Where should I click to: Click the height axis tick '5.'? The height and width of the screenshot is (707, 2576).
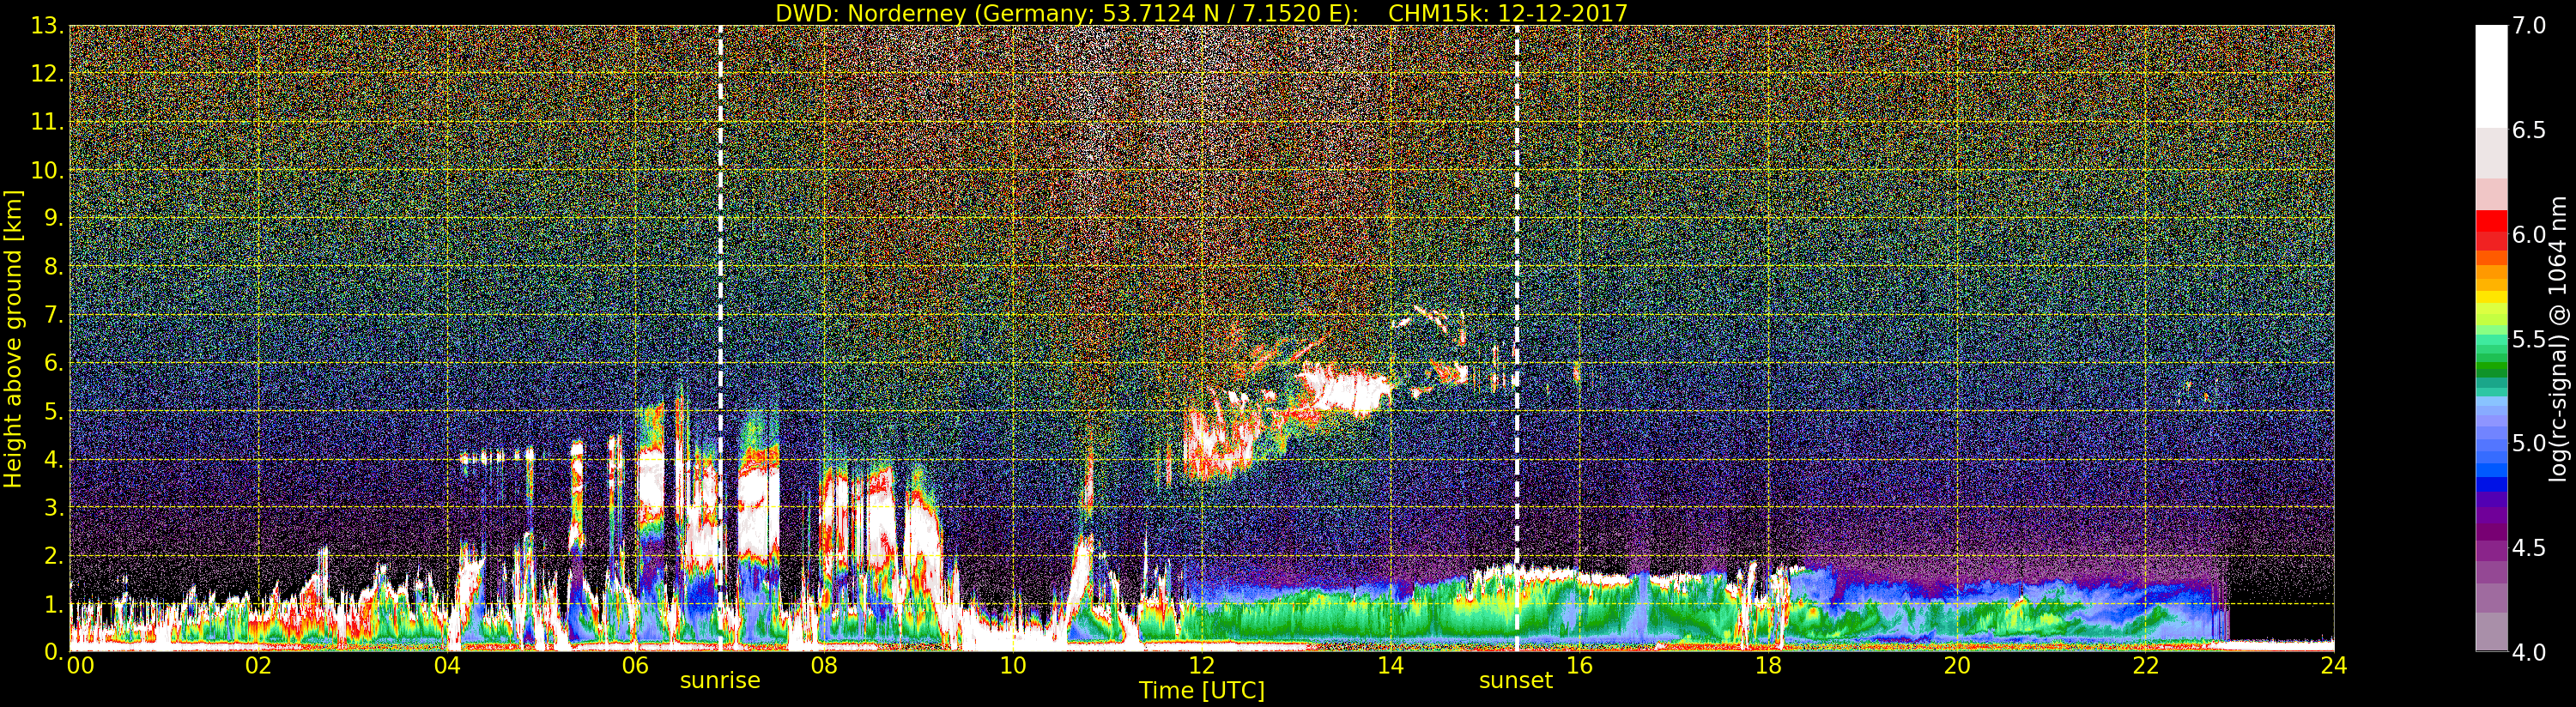coord(54,411)
